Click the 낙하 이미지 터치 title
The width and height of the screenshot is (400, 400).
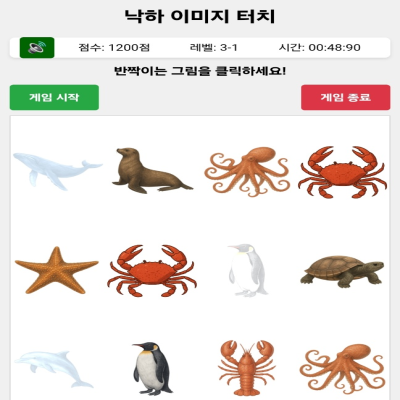point(200,16)
